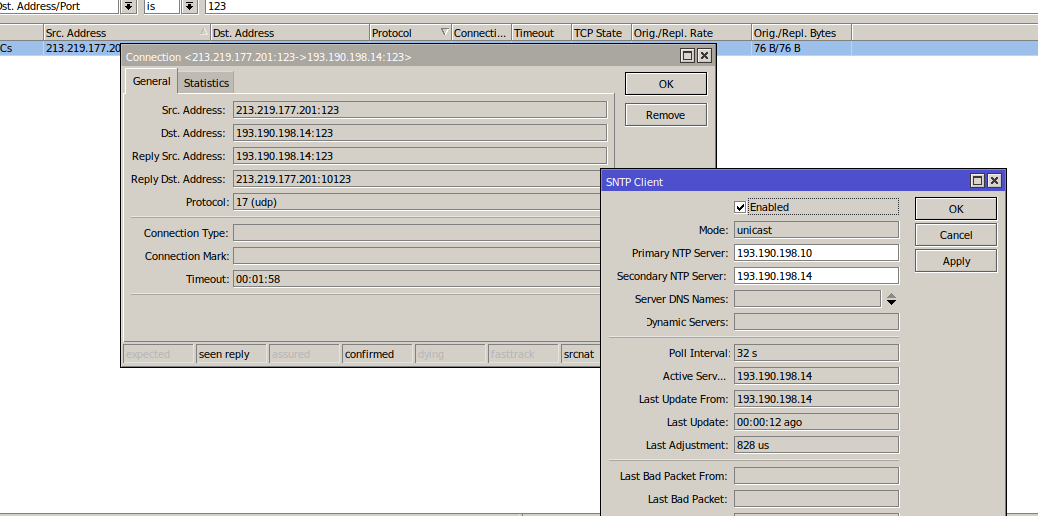Close the SNTP Client window

click(994, 181)
